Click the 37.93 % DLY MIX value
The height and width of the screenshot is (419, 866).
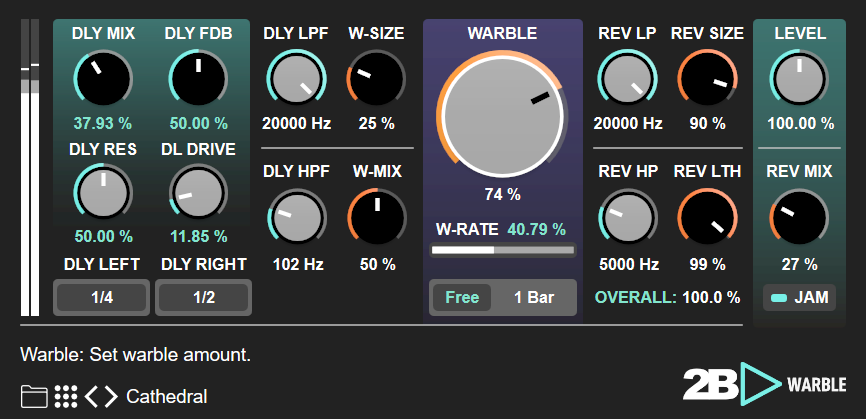(x=103, y=123)
